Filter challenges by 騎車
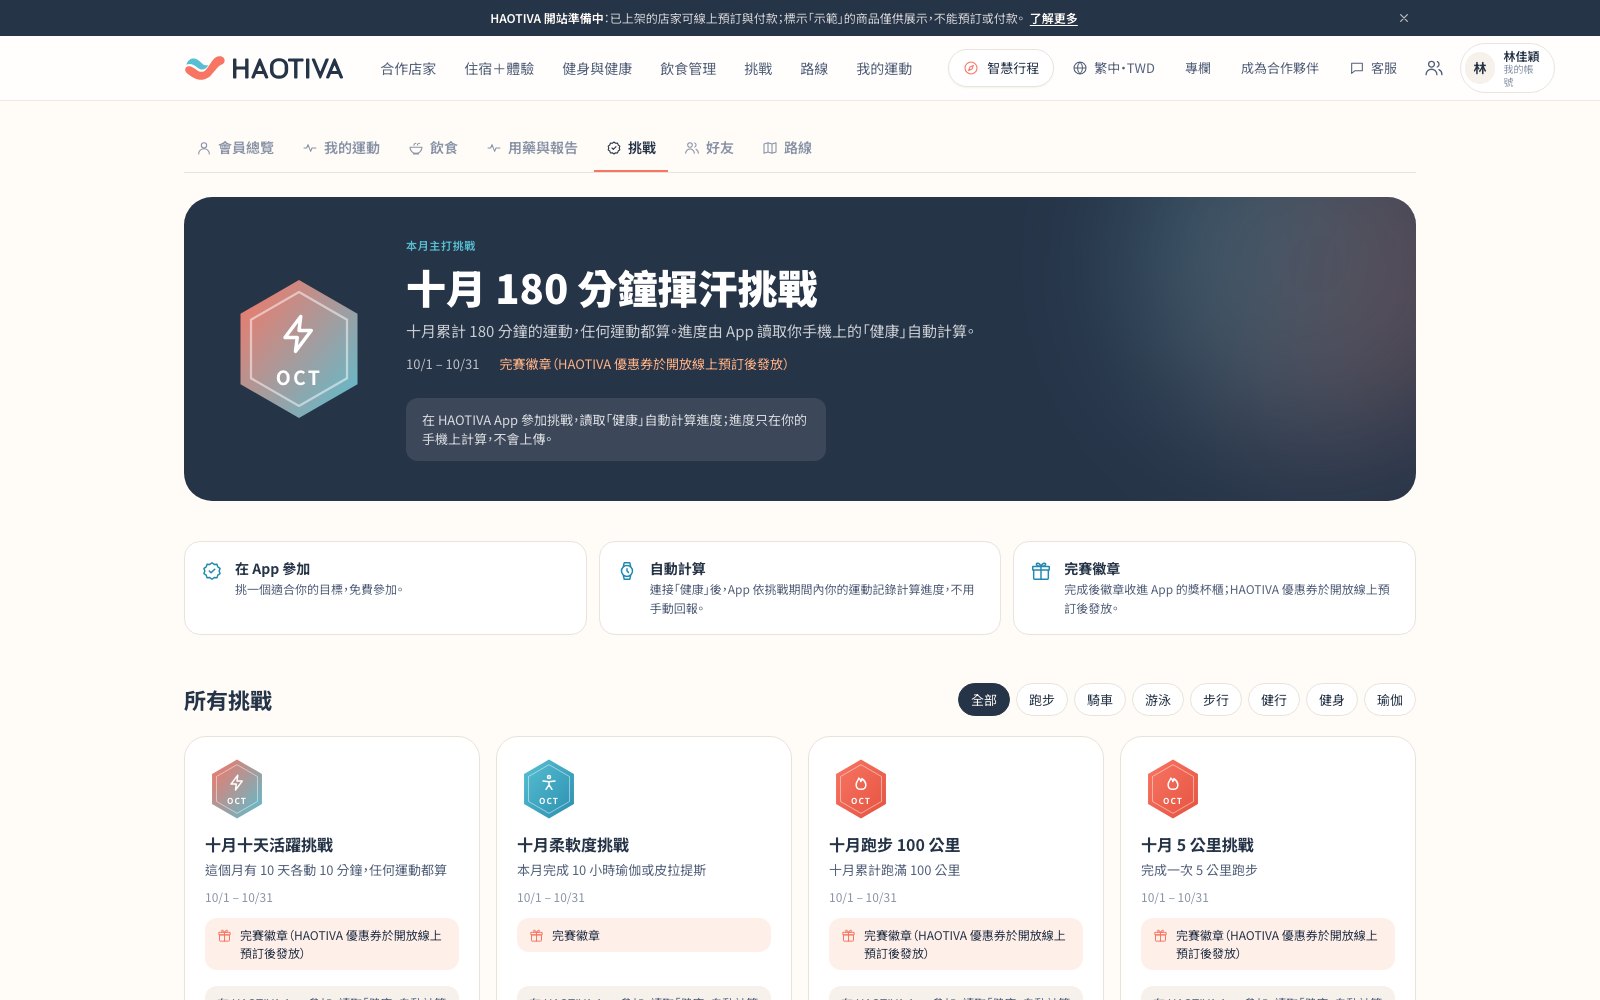Screen dimensions: 1600x1000 [x=1100, y=700]
